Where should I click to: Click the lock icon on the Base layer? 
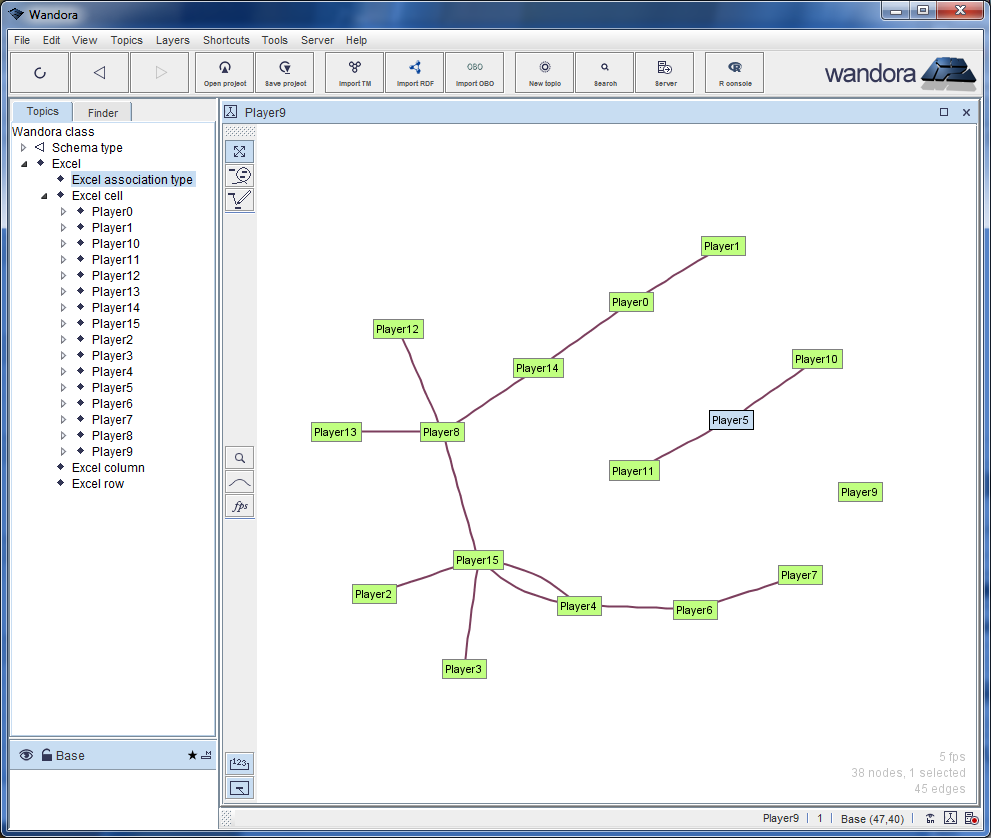(x=48, y=755)
